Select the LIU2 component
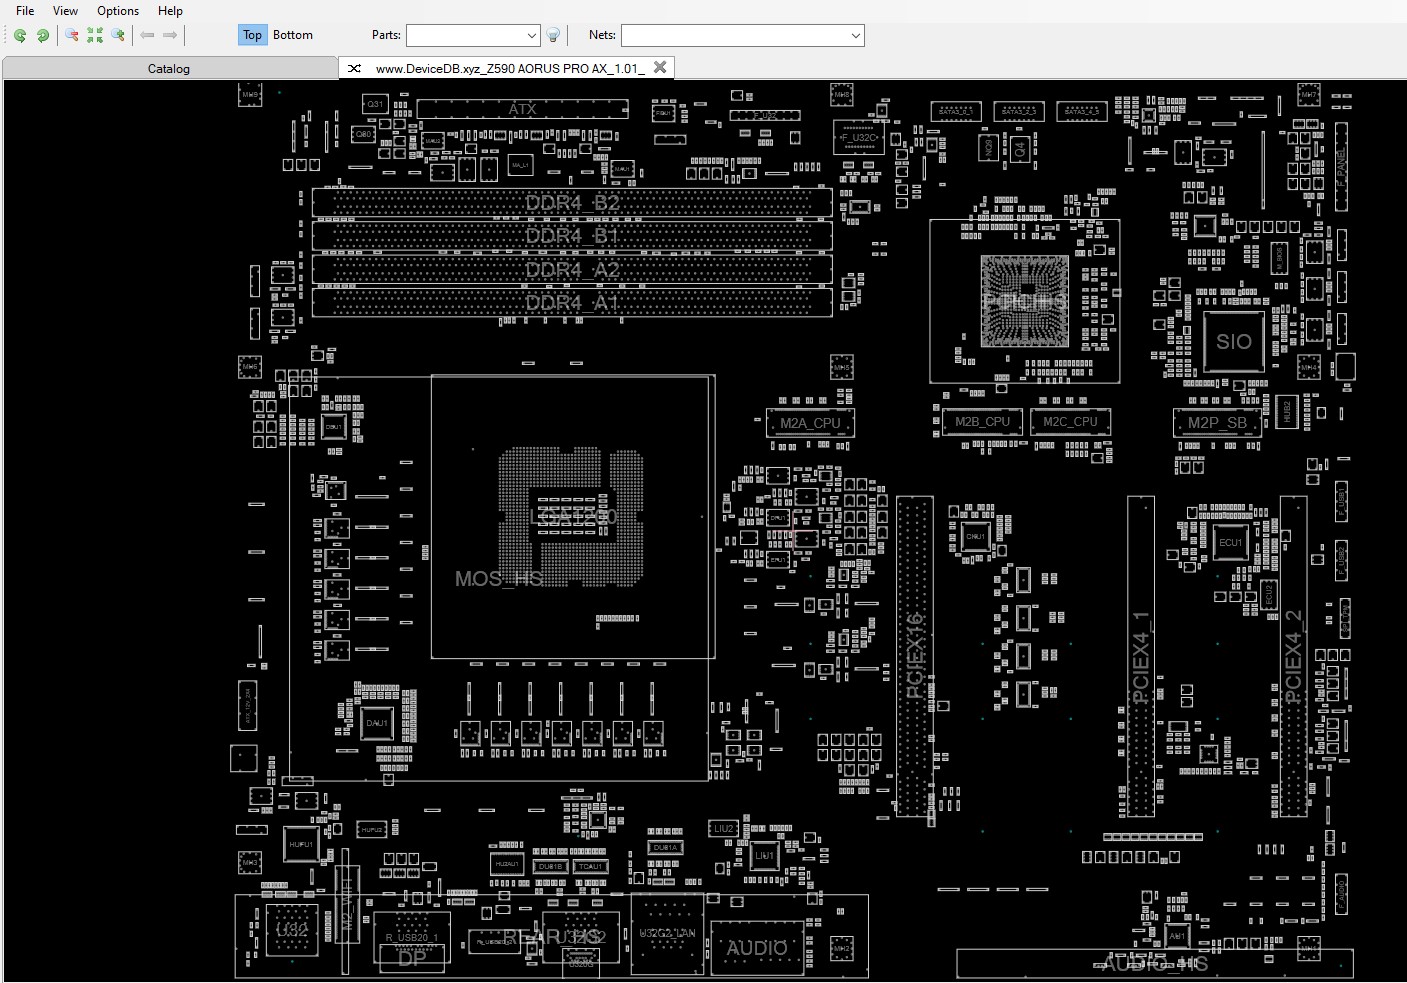The image size is (1407, 983). 724,829
